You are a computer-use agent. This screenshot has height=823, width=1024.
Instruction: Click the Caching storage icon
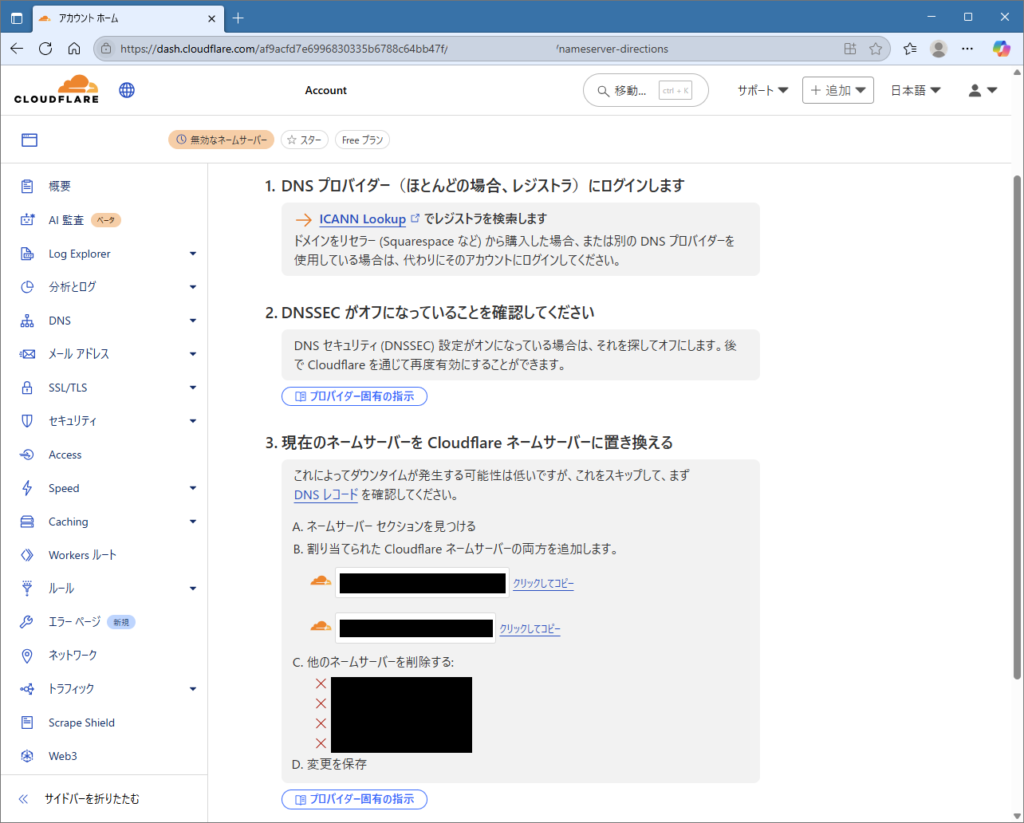coord(27,521)
